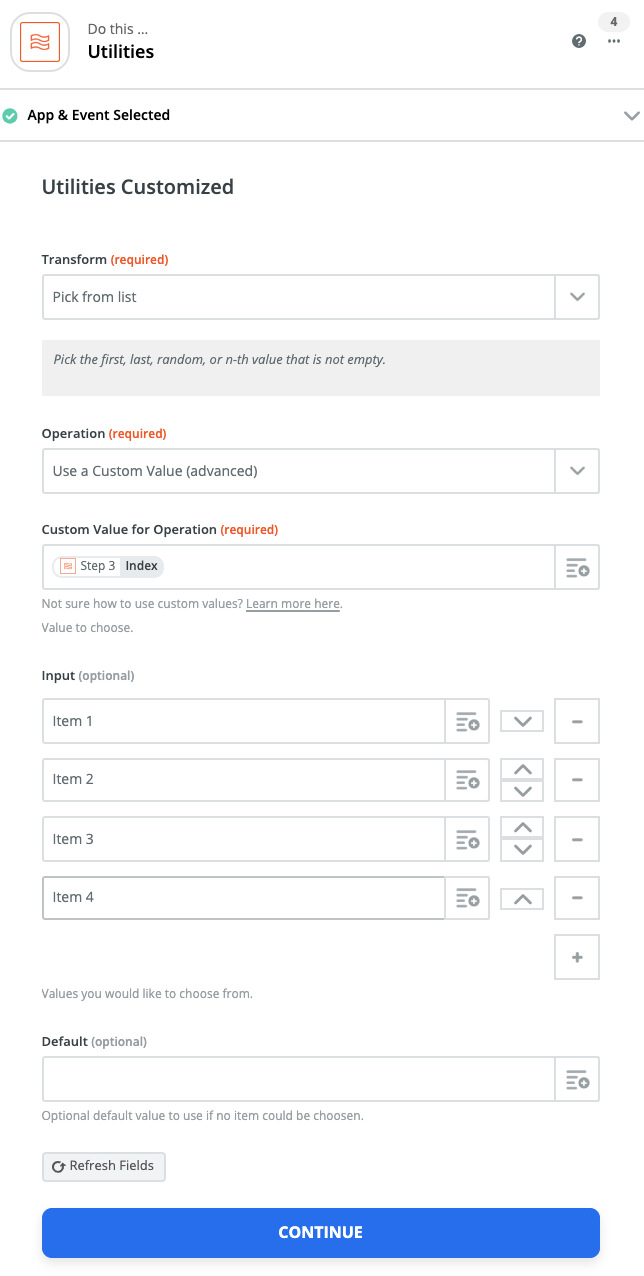Click the Utilities app icon in header

click(40, 42)
